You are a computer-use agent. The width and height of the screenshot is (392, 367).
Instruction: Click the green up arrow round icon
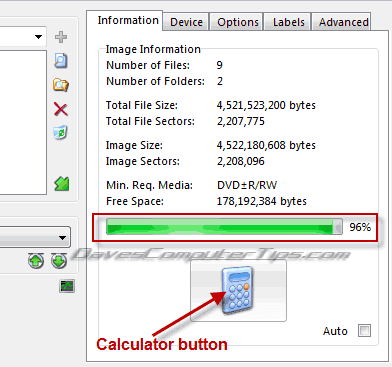tap(36, 261)
